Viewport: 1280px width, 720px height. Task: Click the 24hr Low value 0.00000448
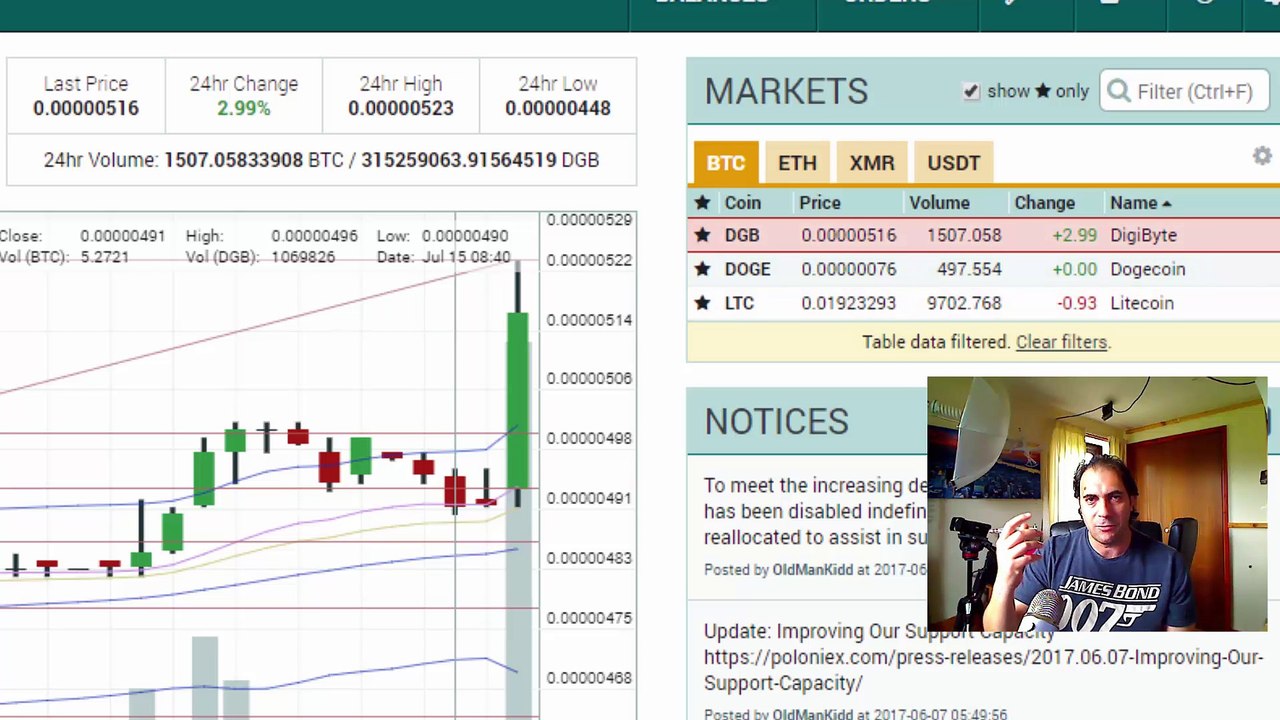pyautogui.click(x=557, y=108)
